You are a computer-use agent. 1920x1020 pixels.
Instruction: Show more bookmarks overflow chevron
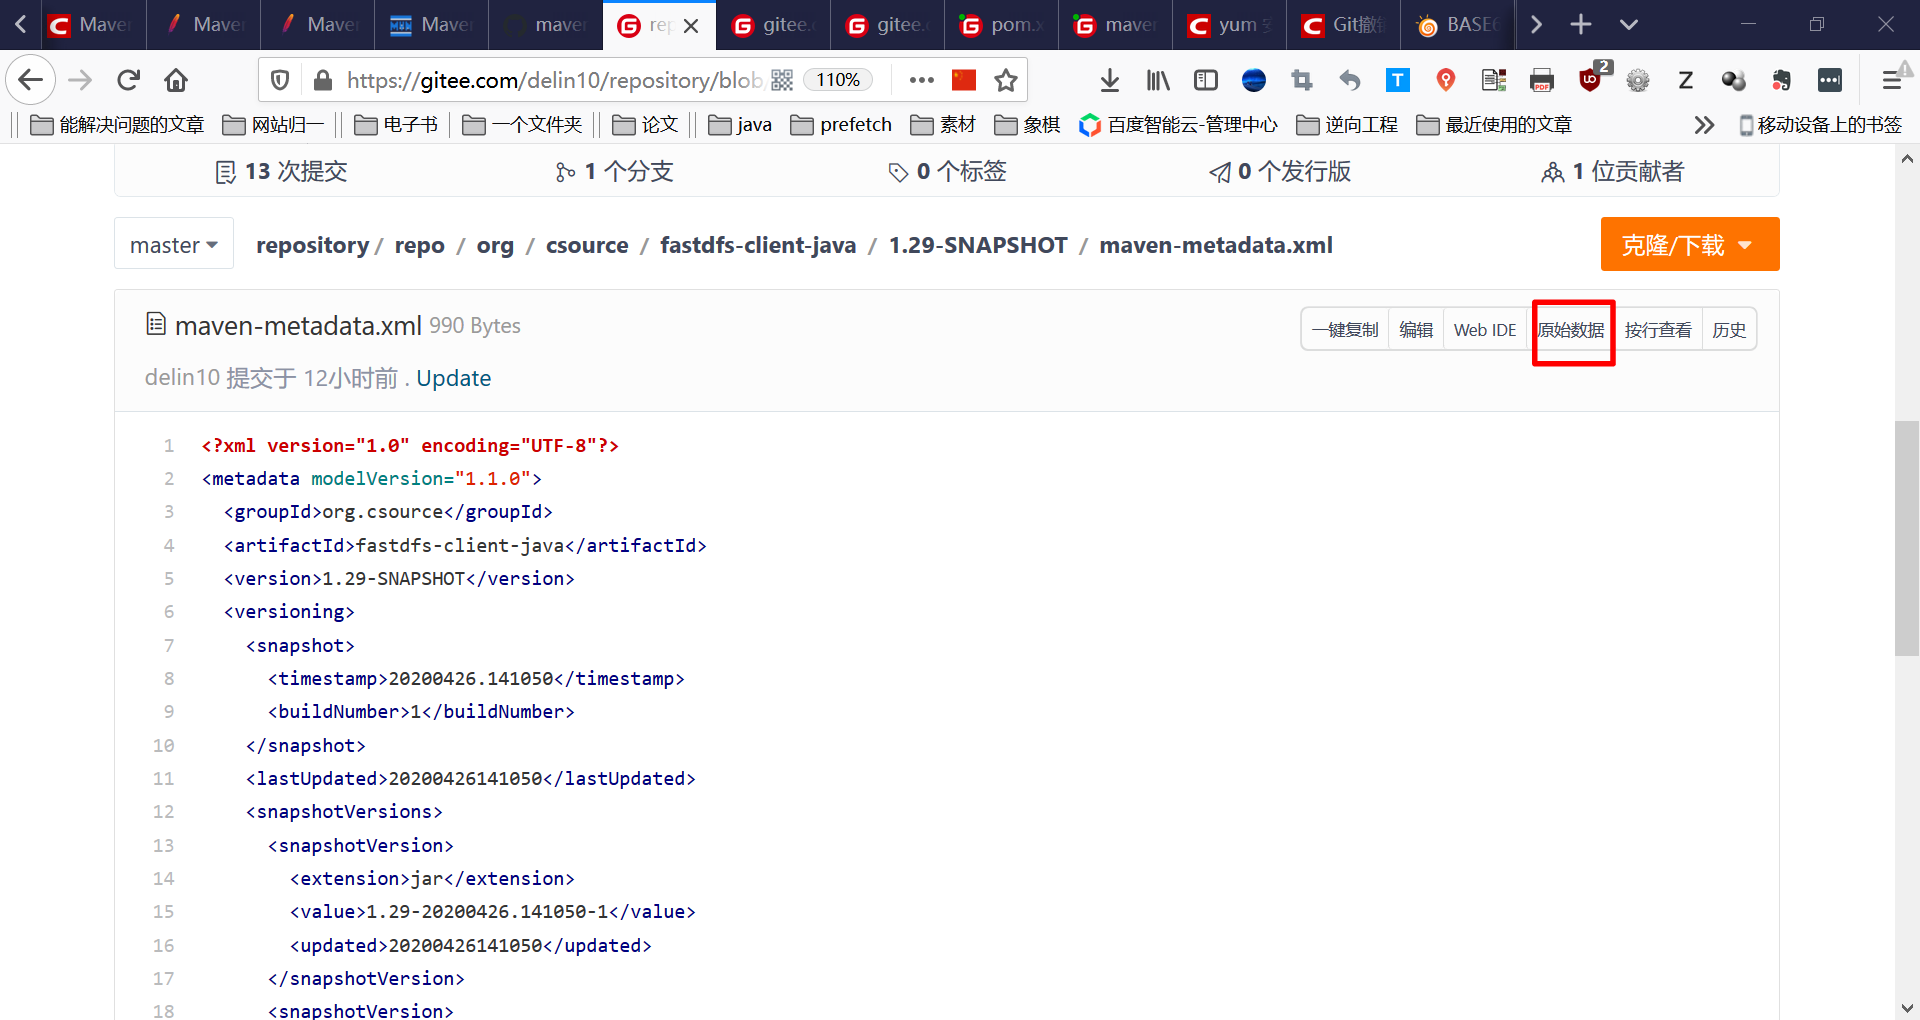(x=1704, y=125)
